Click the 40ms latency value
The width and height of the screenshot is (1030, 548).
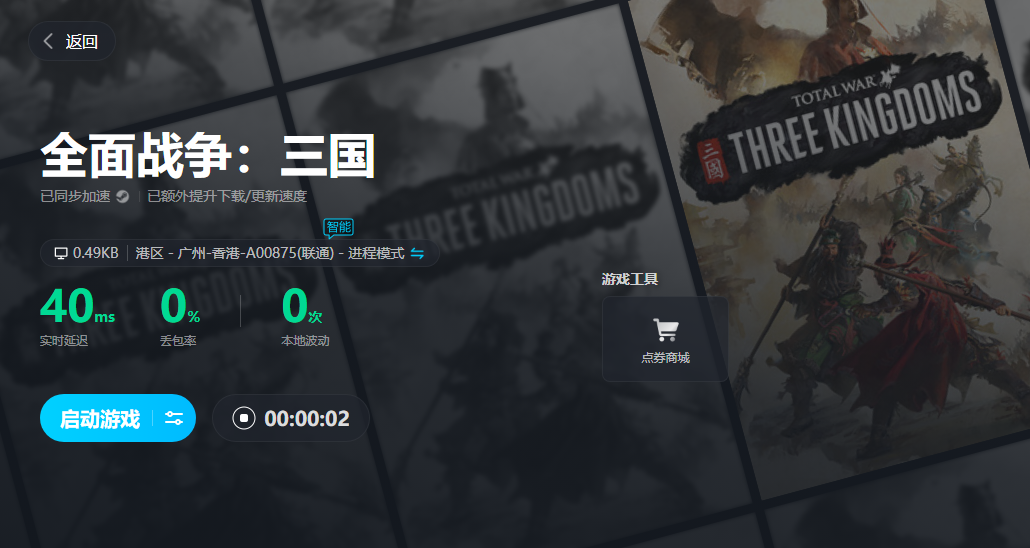pos(78,306)
